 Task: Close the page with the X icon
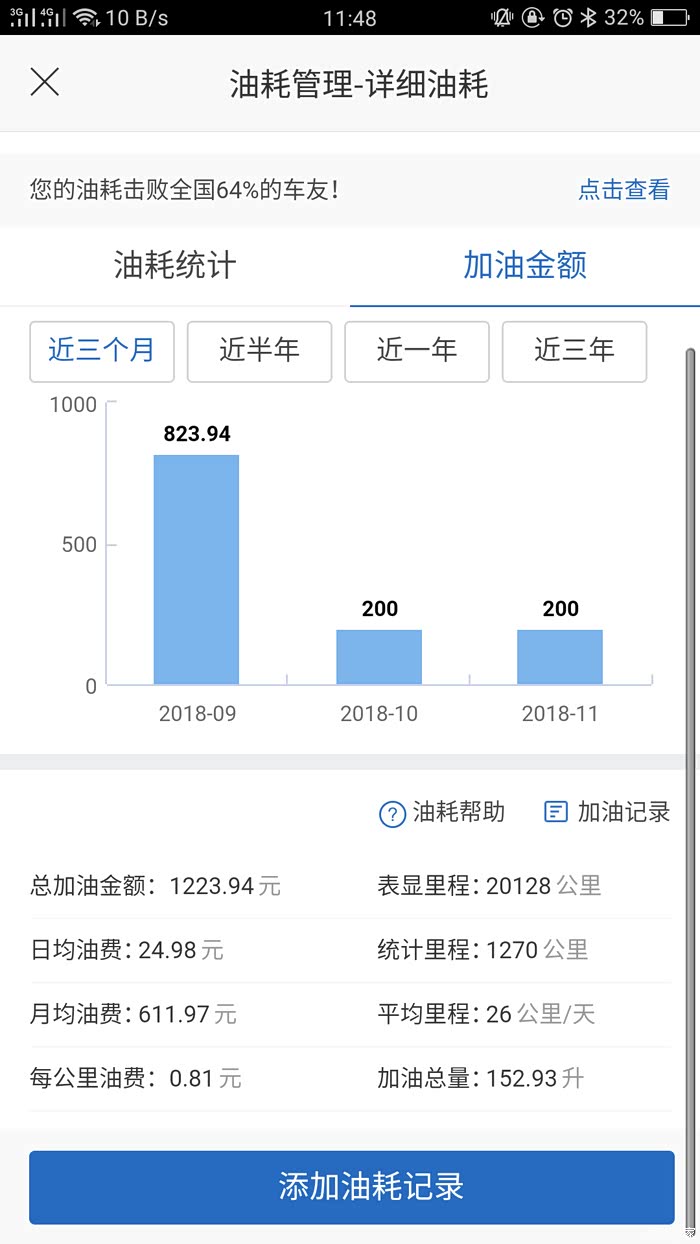tap(45, 82)
